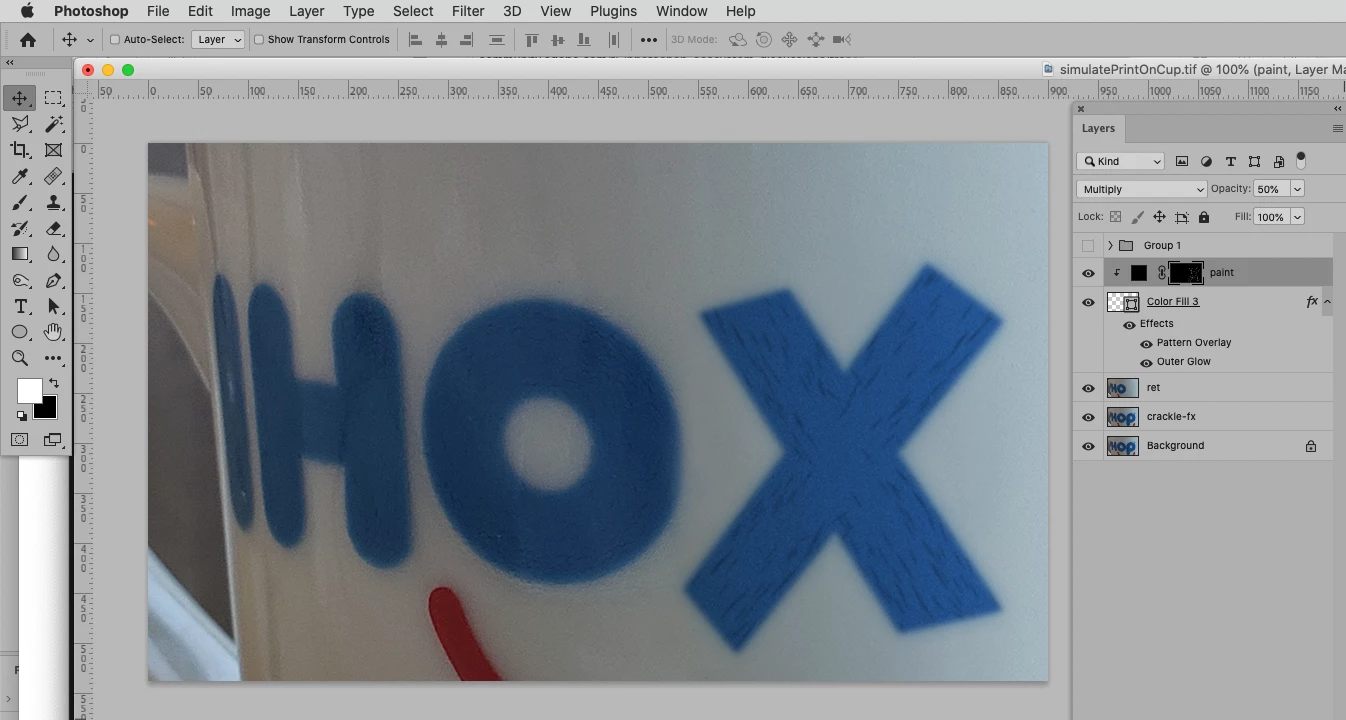Image resolution: width=1346 pixels, height=720 pixels.
Task: Go to Home screen via house icon
Action: tap(27, 40)
